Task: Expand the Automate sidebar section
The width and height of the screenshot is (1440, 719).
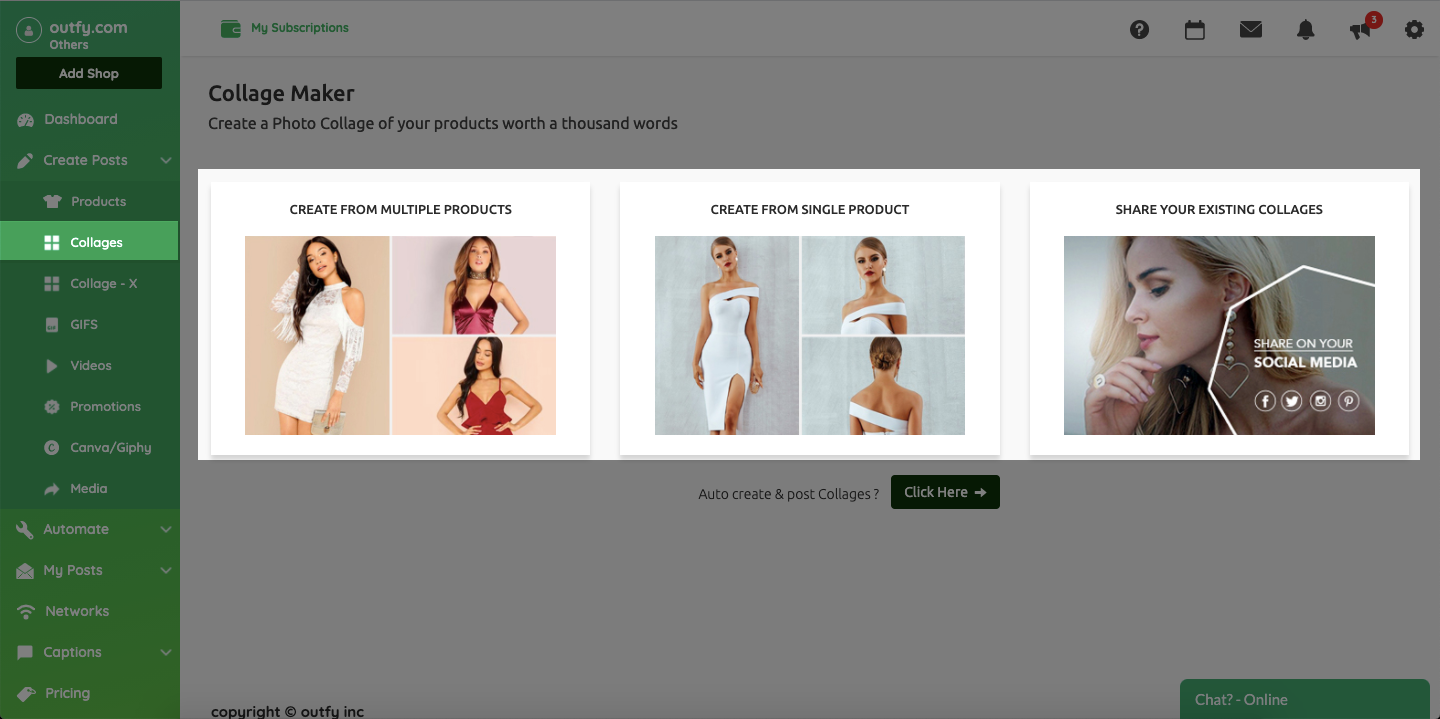Action: (166, 529)
